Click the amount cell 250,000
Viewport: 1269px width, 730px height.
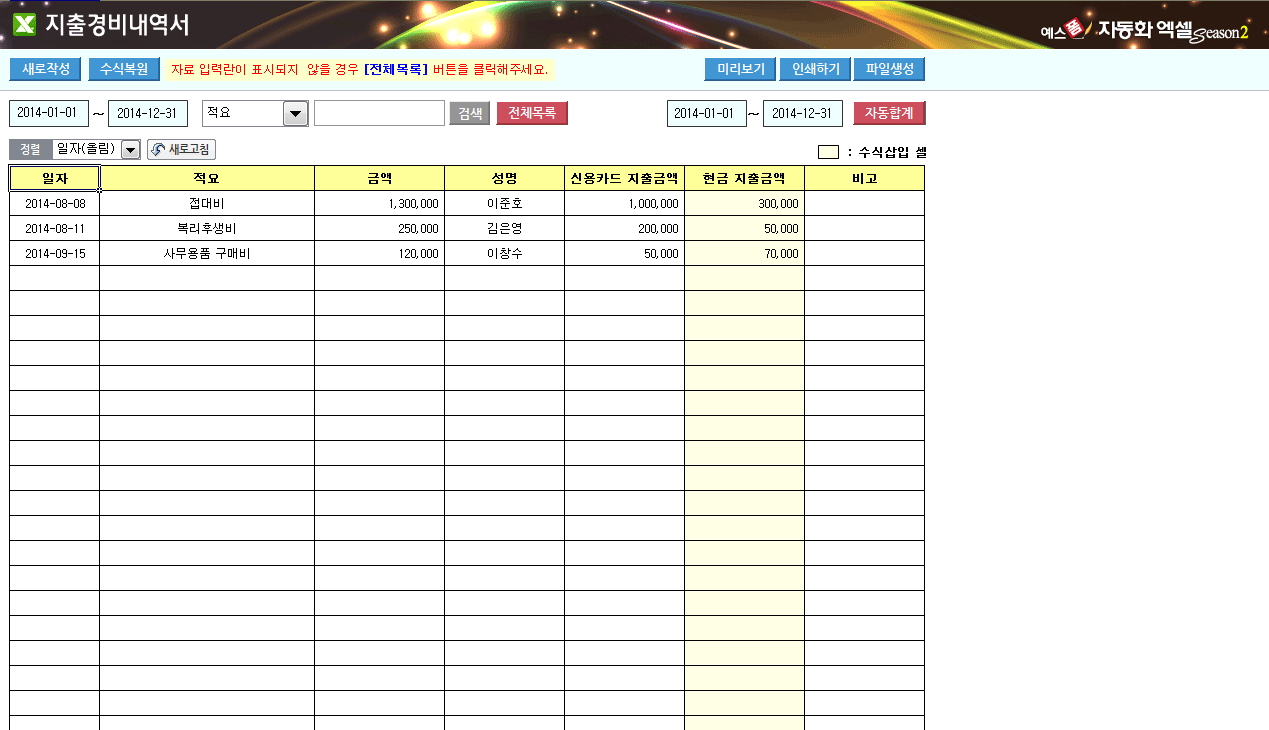[x=380, y=228]
